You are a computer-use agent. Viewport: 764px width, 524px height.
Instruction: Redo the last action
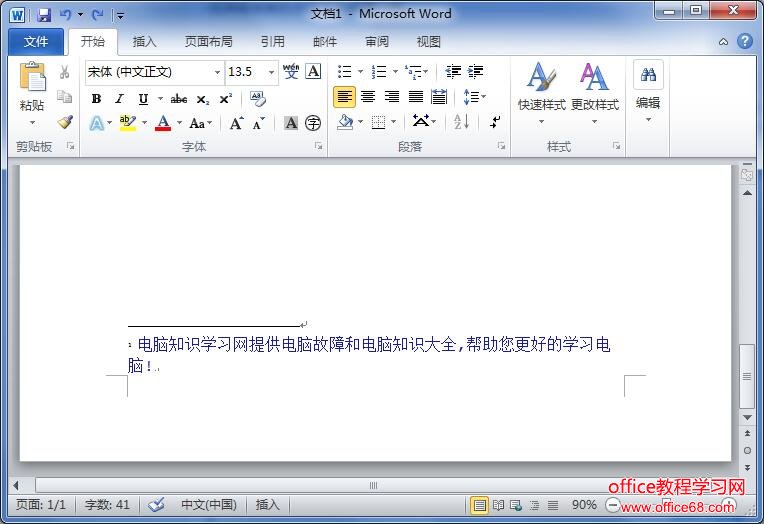(97, 15)
